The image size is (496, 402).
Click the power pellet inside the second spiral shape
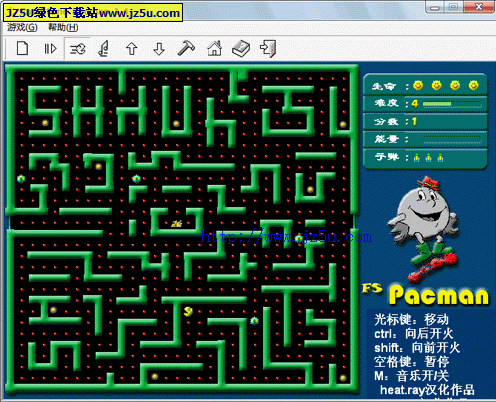pos(98,166)
